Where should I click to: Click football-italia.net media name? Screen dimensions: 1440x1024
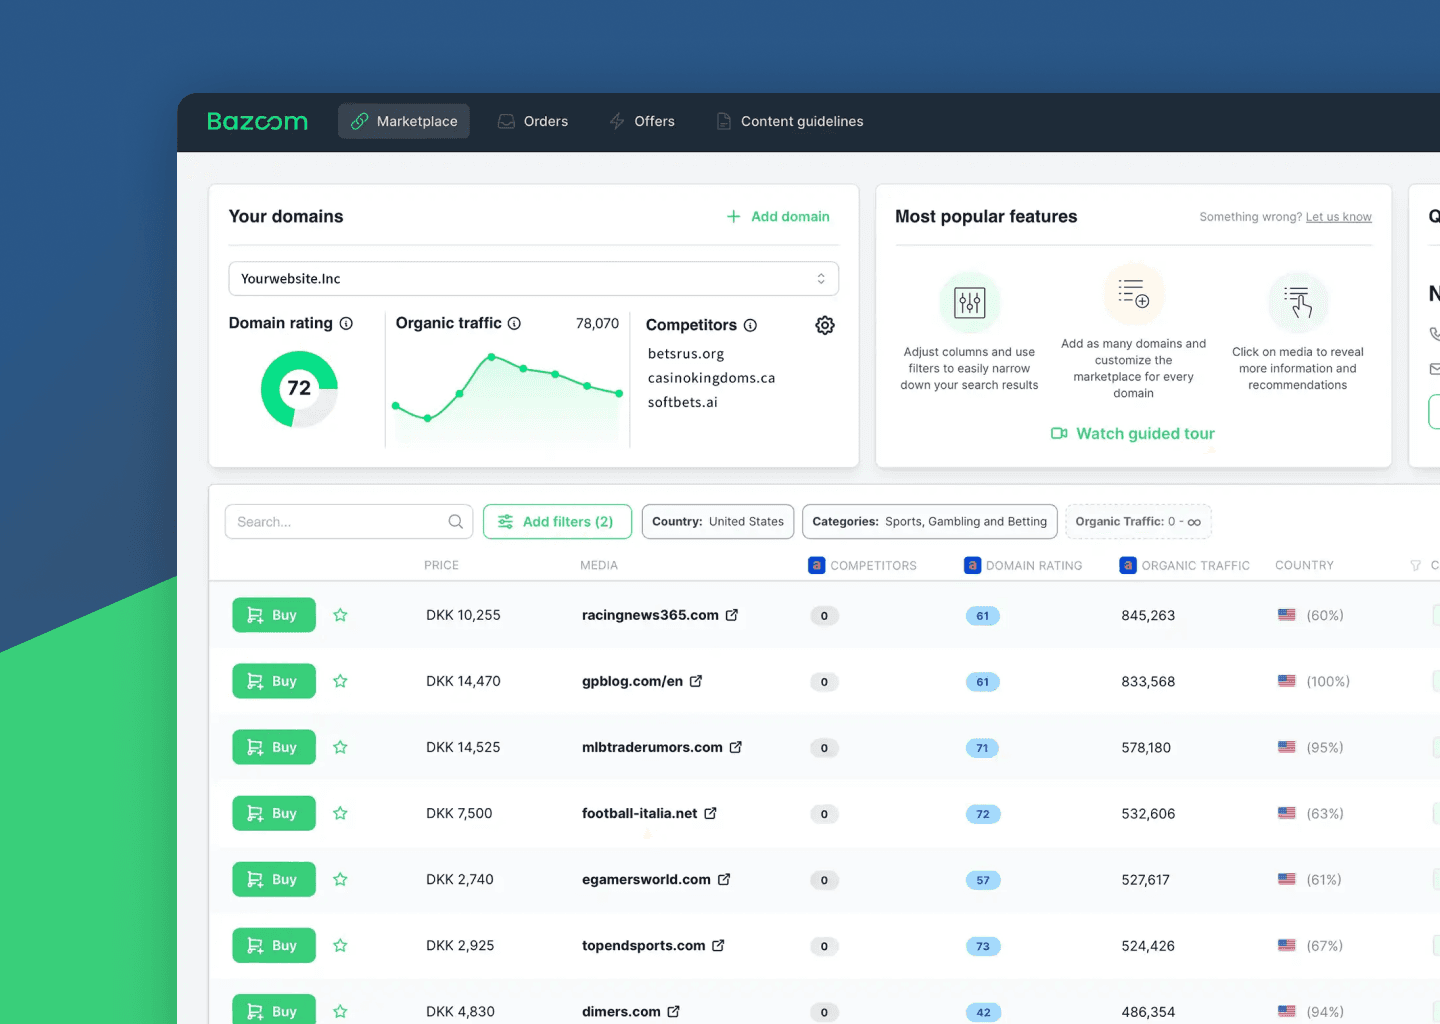tap(639, 813)
